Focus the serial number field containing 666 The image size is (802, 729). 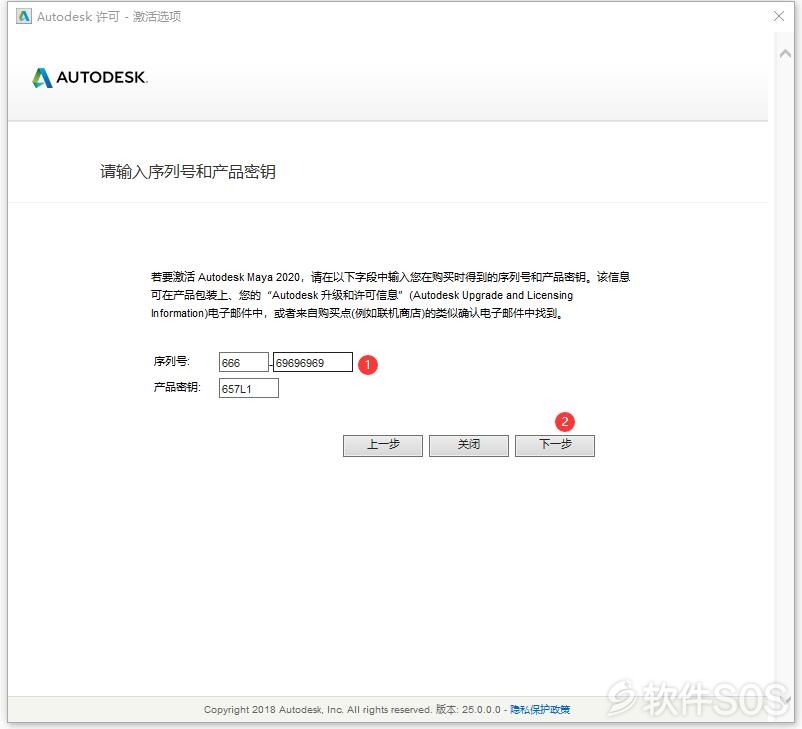click(243, 362)
